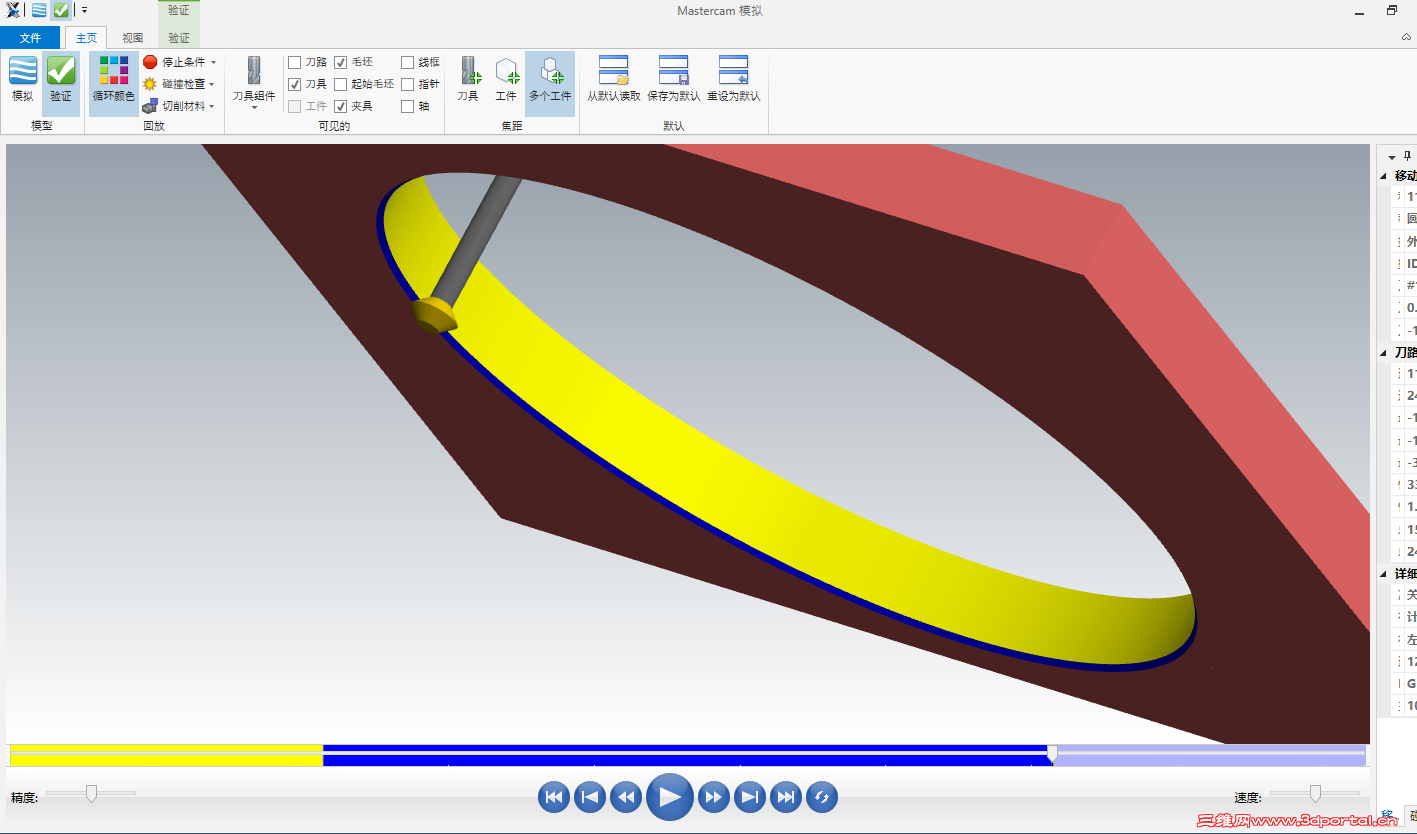Toggle loop playback button
Screen dimensions: 1417x834
(x=822, y=797)
